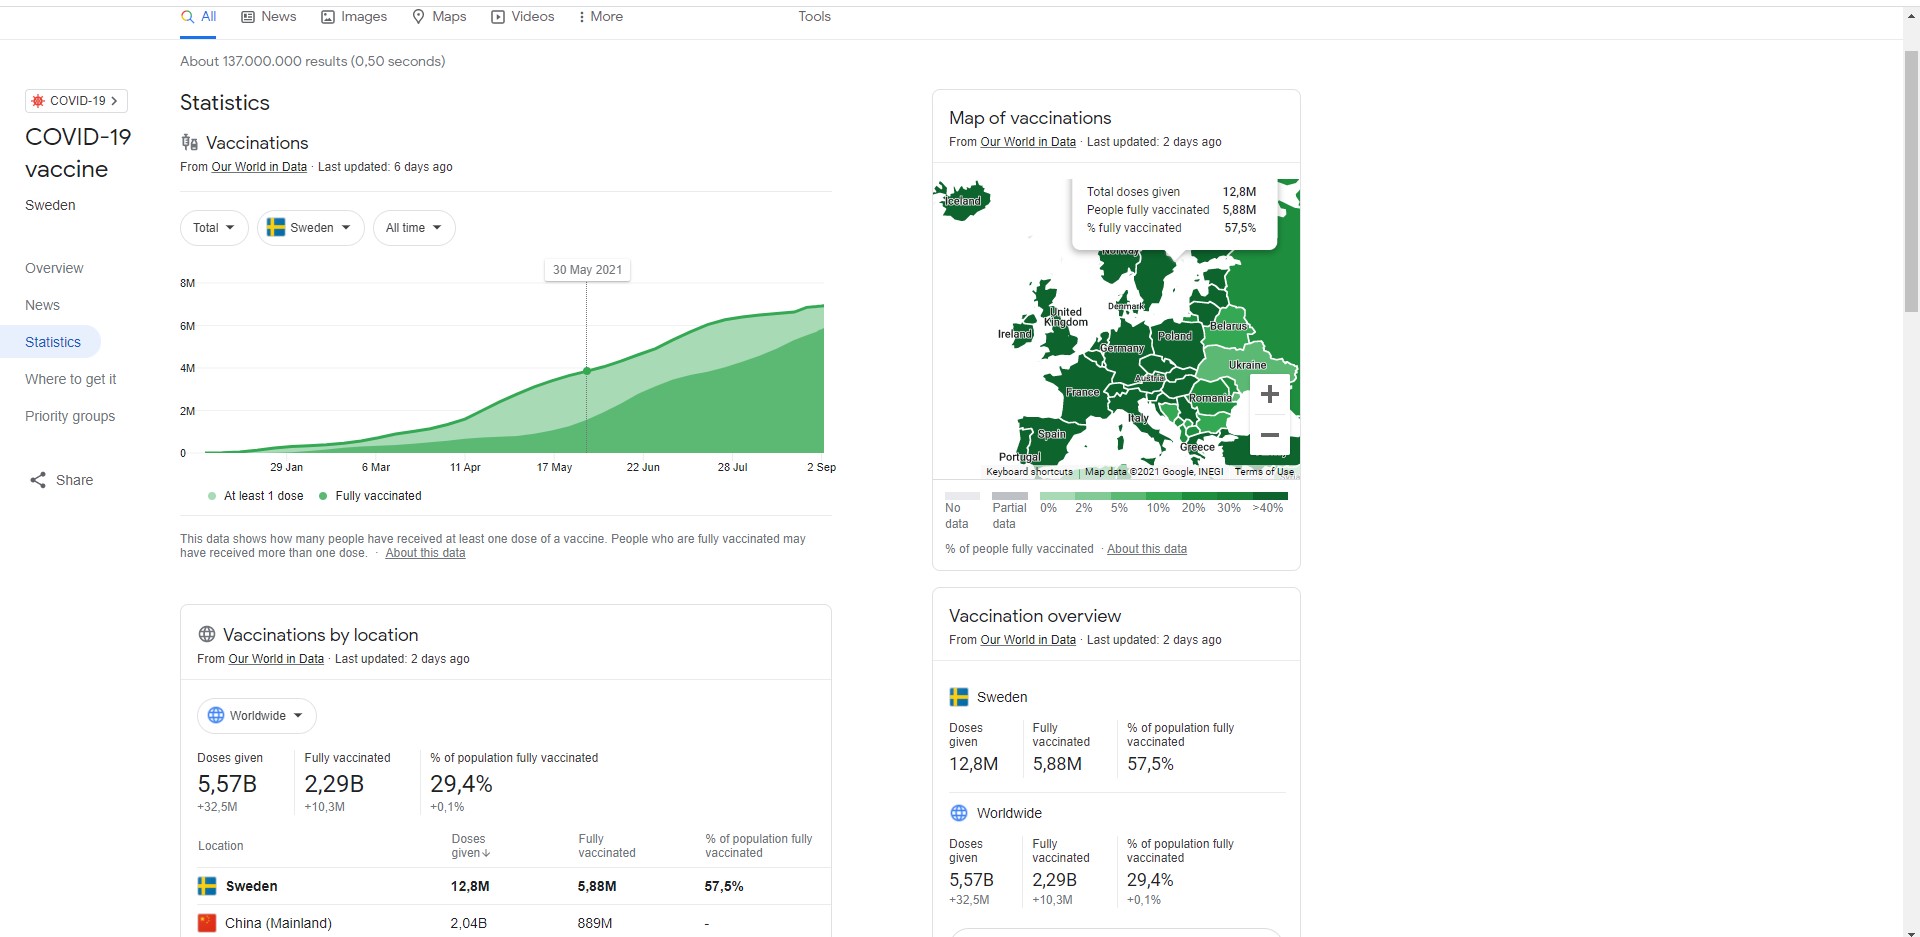The width and height of the screenshot is (1920, 937).
Task: Select Statistics in the sidebar
Action: (x=52, y=342)
